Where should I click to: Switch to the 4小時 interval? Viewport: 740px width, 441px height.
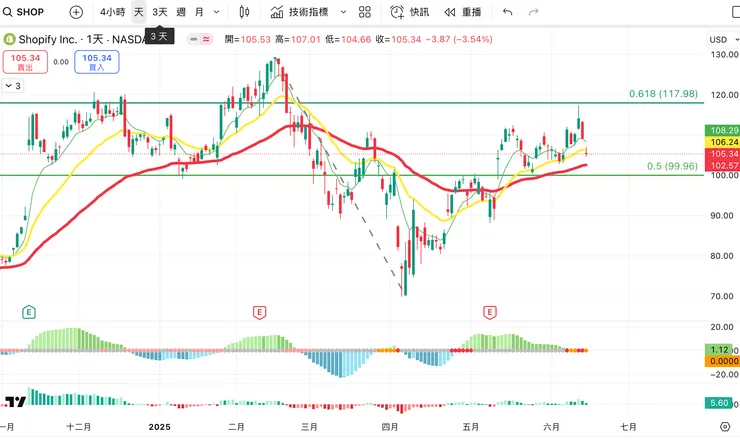(x=112, y=12)
